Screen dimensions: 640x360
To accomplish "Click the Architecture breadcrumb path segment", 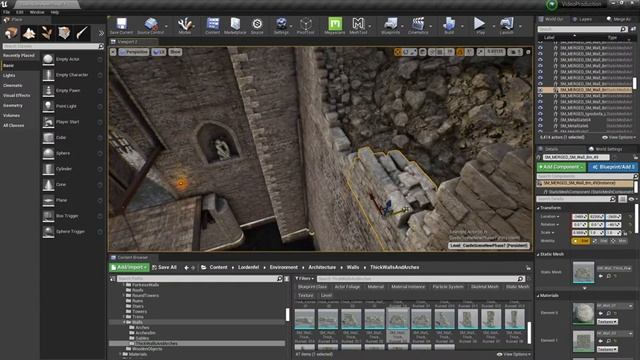I will [322, 267].
